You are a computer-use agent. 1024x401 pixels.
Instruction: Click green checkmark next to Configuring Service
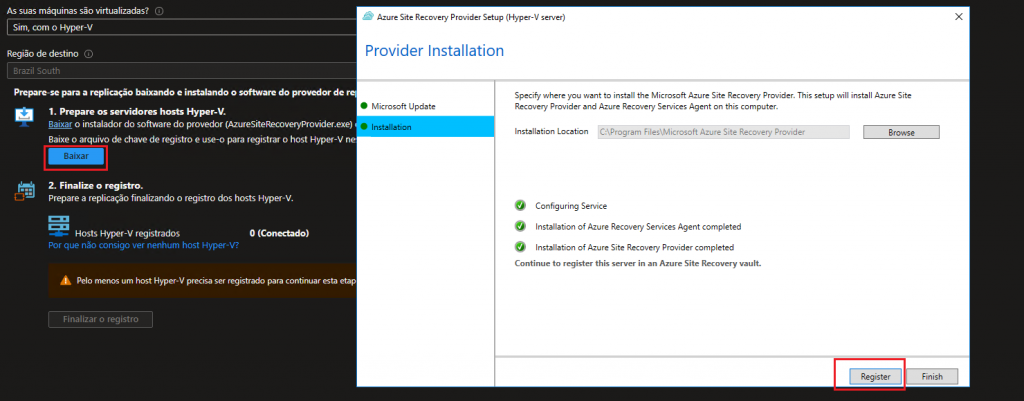pos(520,206)
